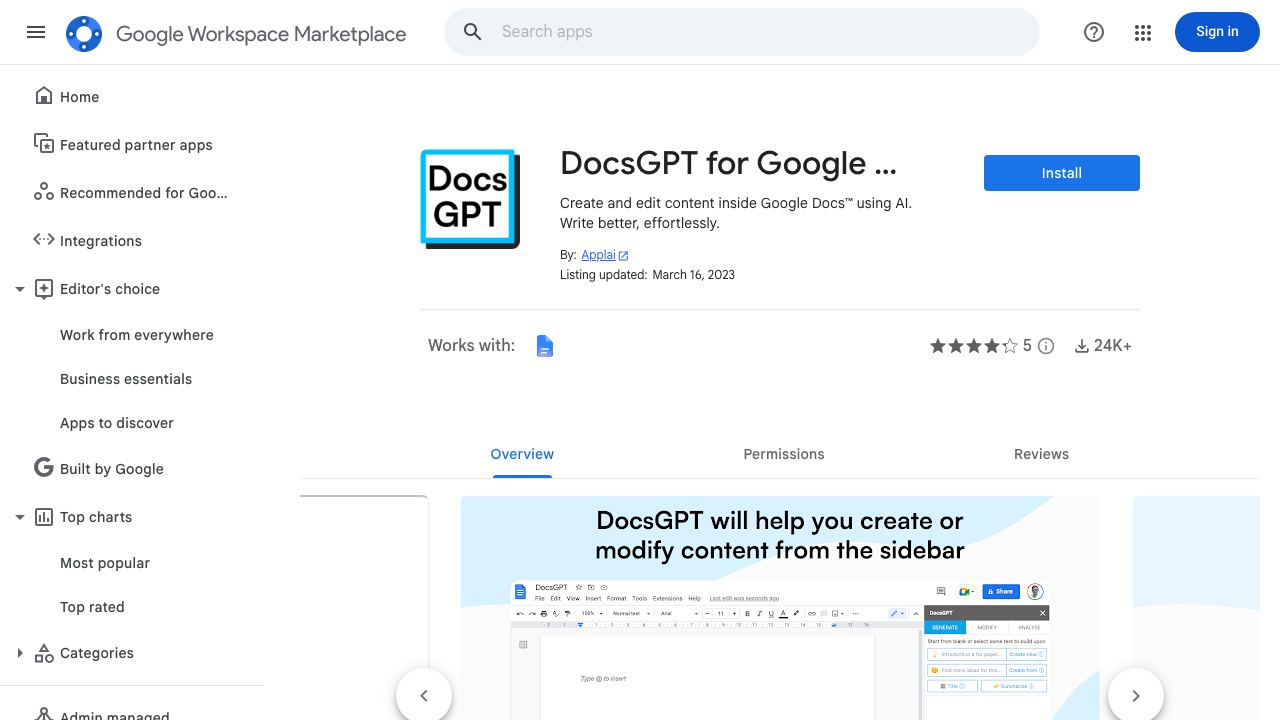Click the app title DocsGPT for Google
This screenshot has height=720, width=1280.
728,163
